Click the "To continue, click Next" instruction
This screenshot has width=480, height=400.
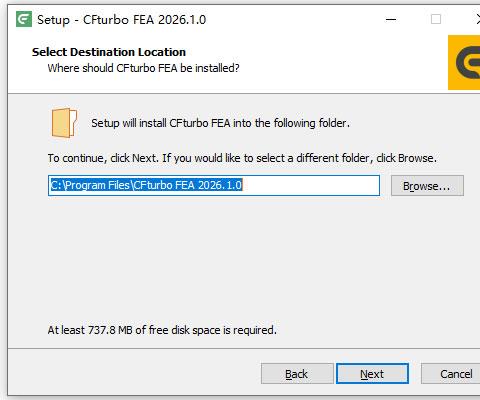242,158
